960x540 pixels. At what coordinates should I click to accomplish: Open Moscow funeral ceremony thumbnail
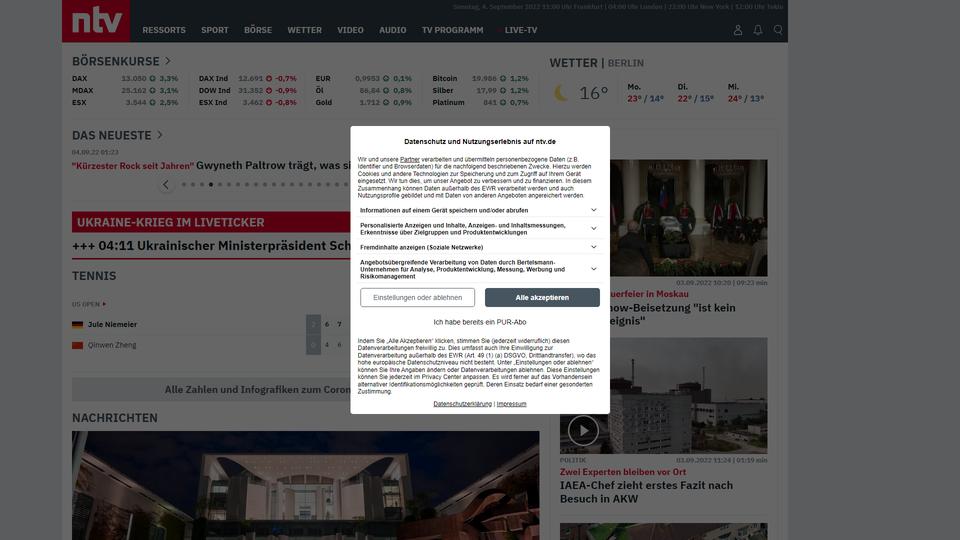click(688, 218)
